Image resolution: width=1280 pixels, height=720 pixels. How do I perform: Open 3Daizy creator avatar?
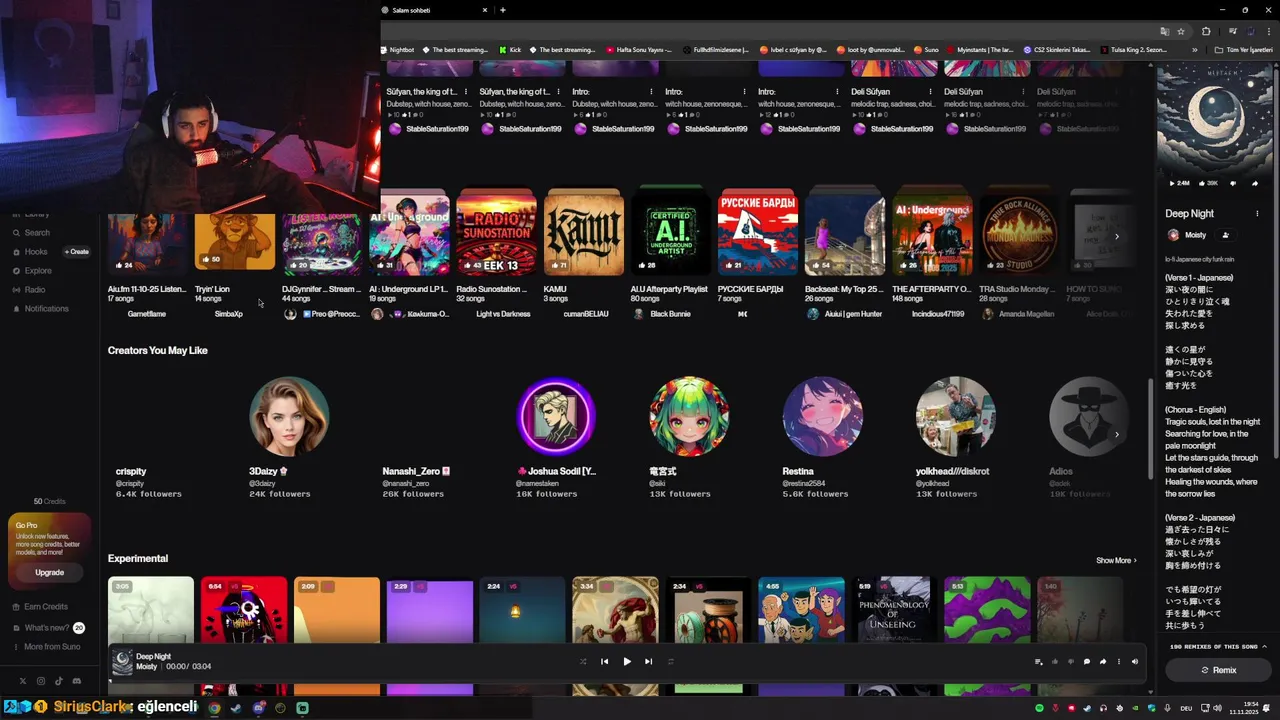click(x=289, y=416)
